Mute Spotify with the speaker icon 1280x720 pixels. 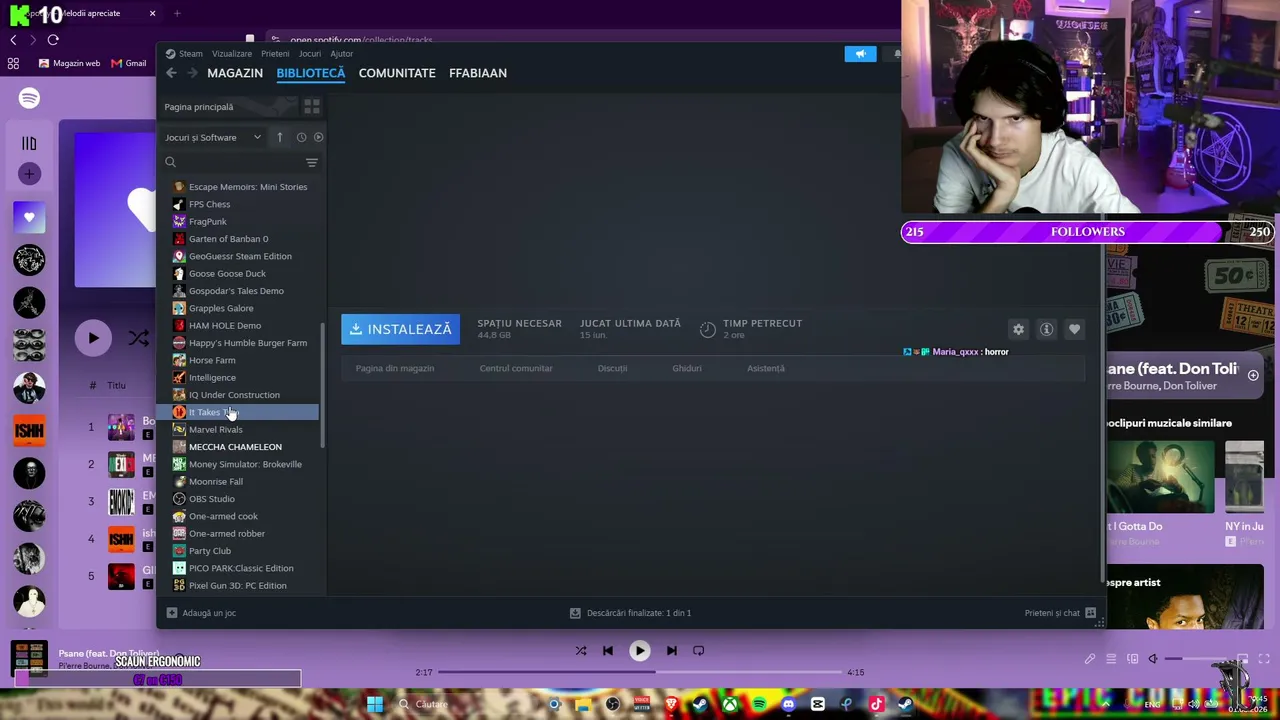tap(1153, 659)
